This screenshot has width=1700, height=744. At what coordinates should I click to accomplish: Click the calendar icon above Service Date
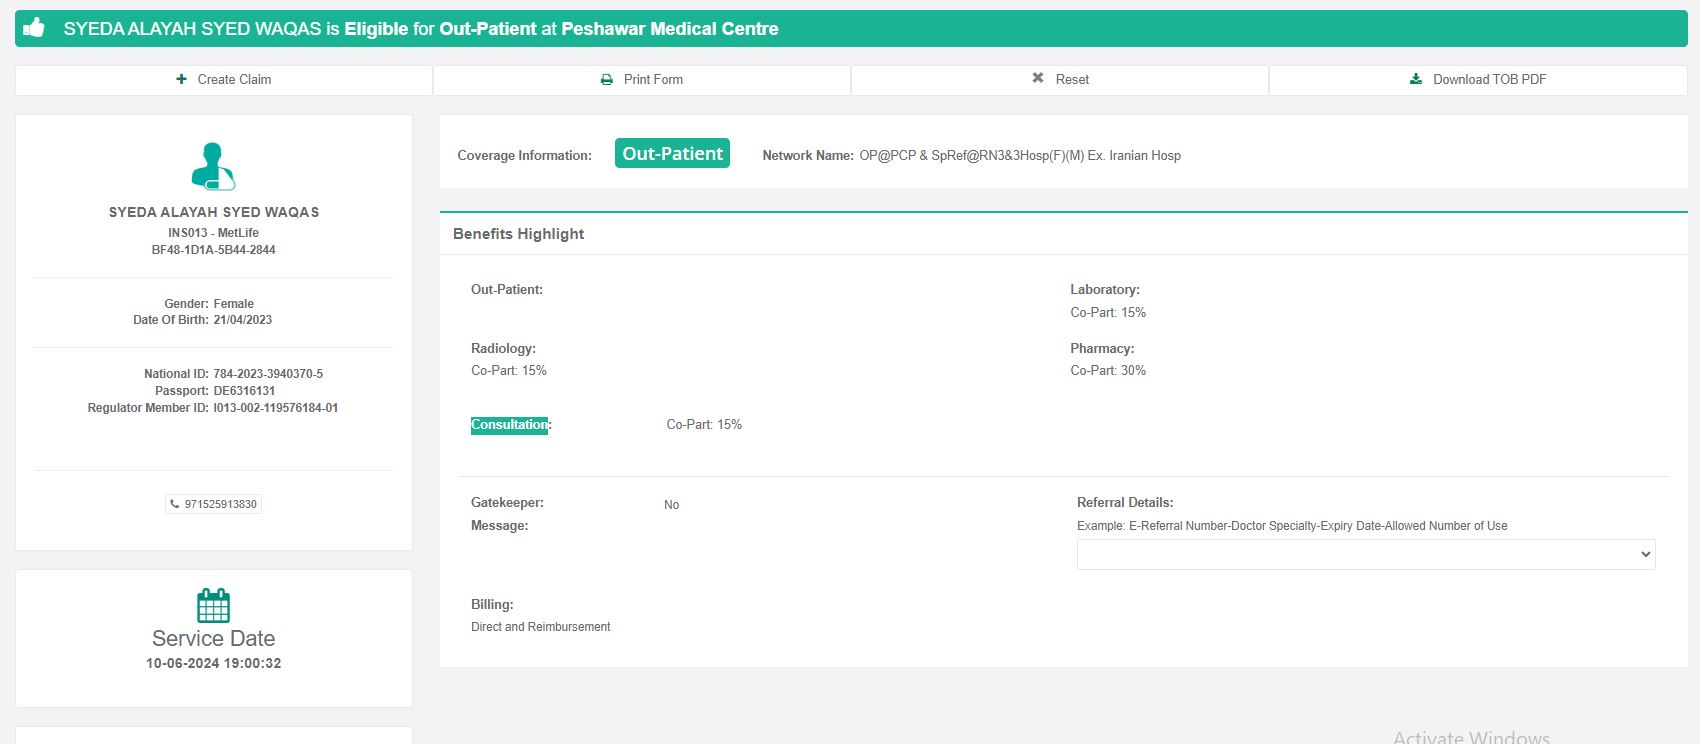click(213, 605)
